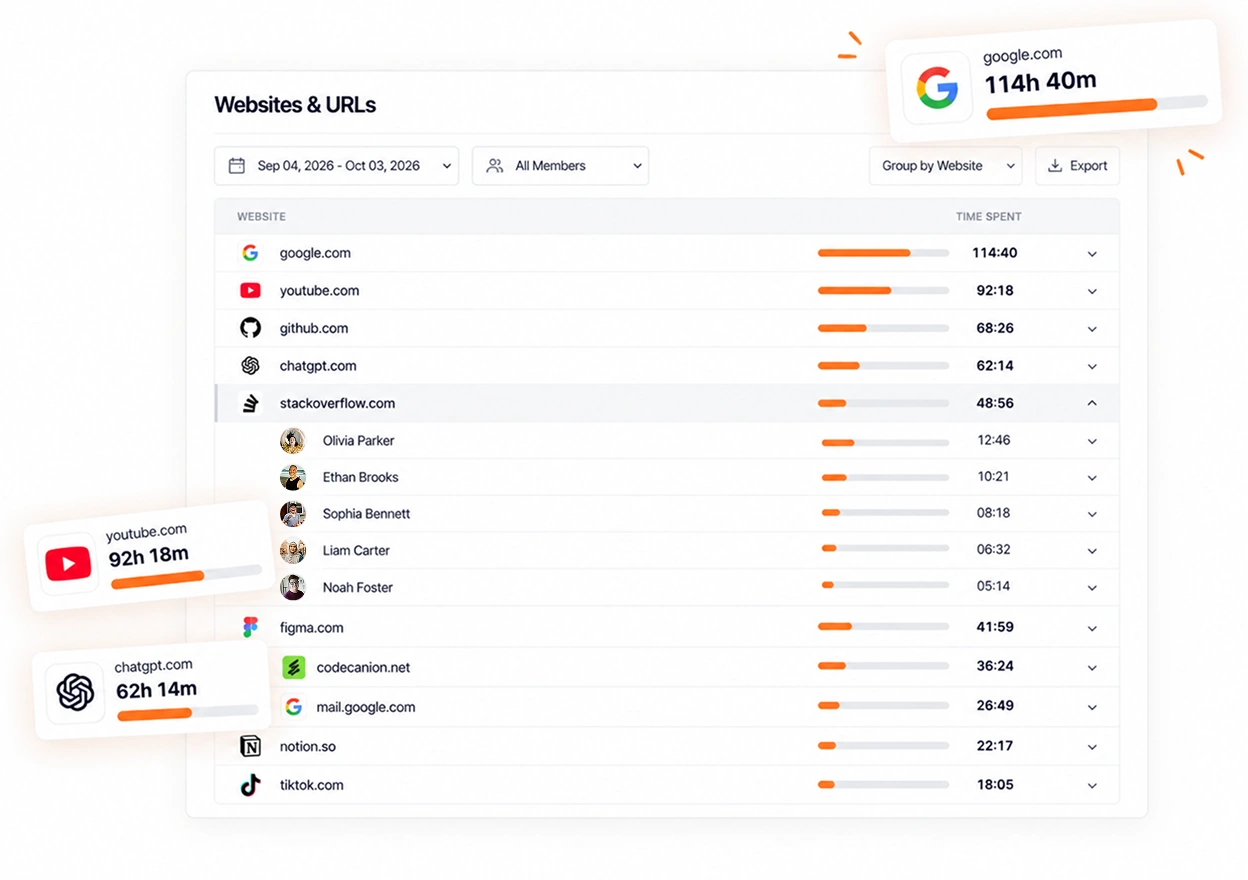Expand the google.com row chevron

[x=1092, y=254]
